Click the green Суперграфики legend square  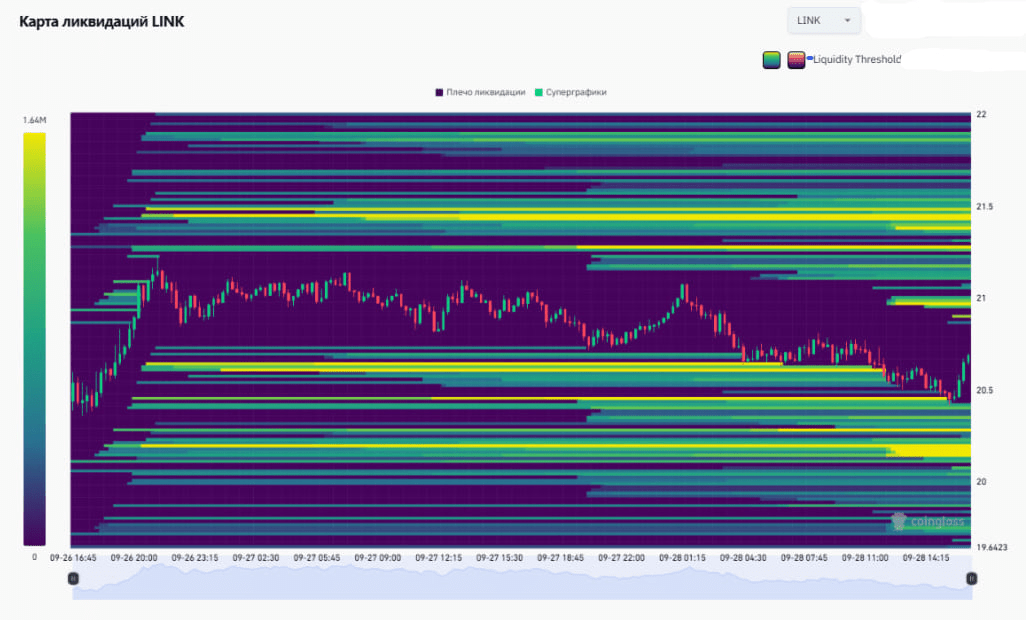pos(539,92)
